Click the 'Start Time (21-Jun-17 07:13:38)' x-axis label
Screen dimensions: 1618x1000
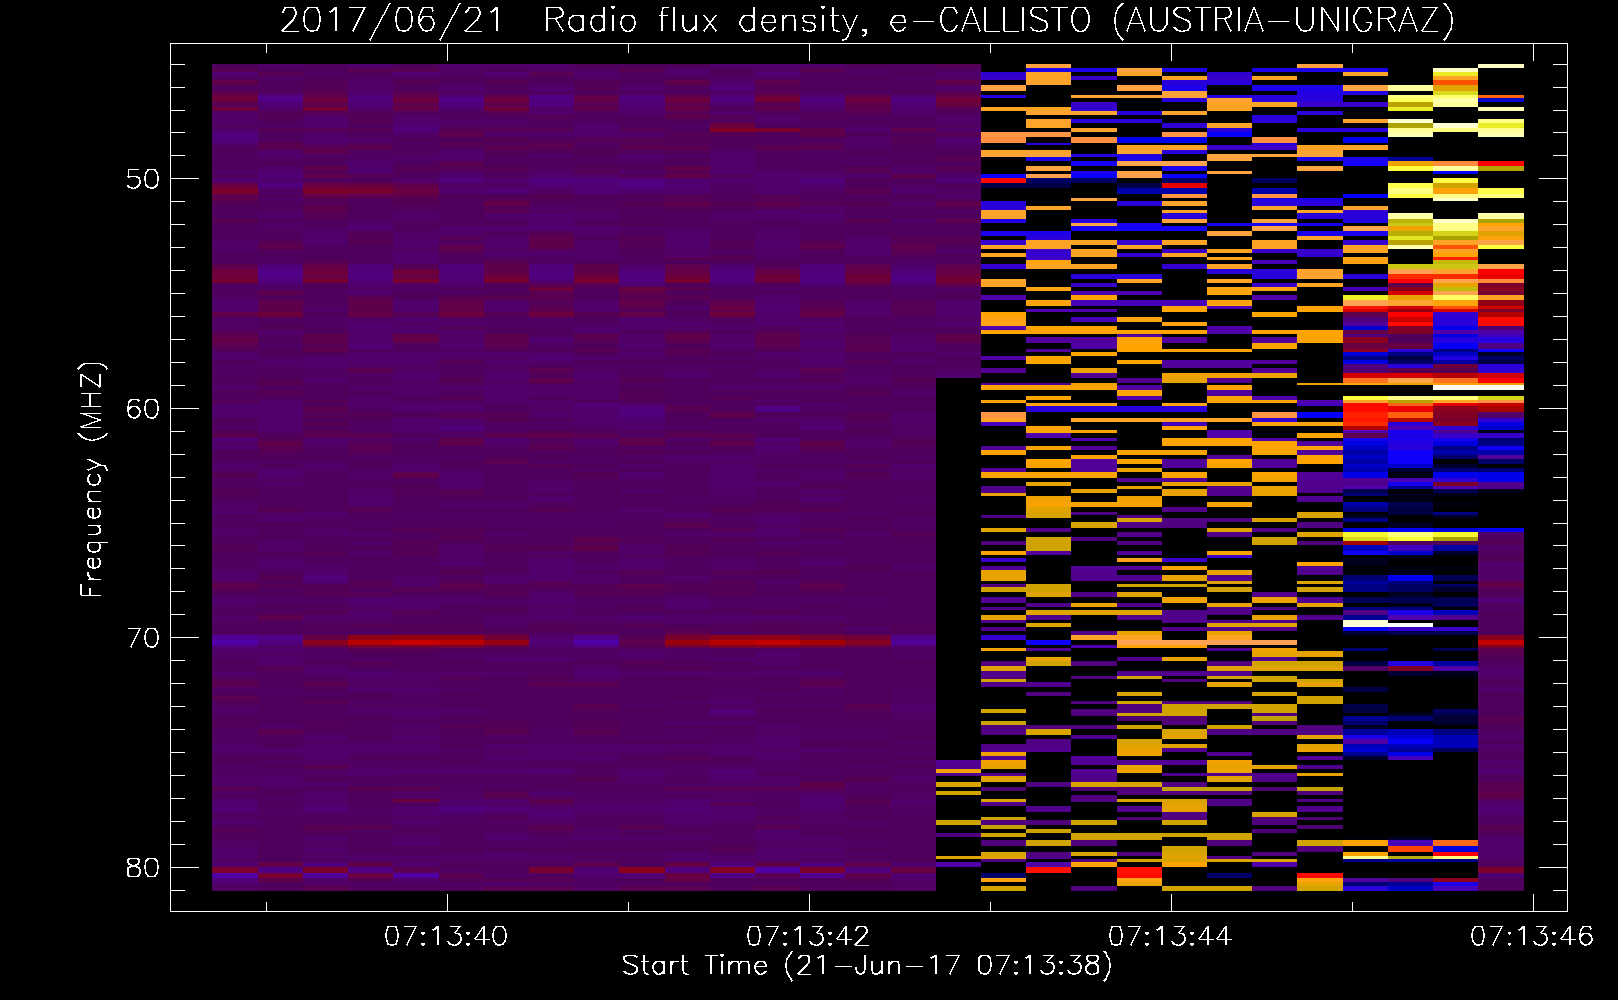click(867, 966)
